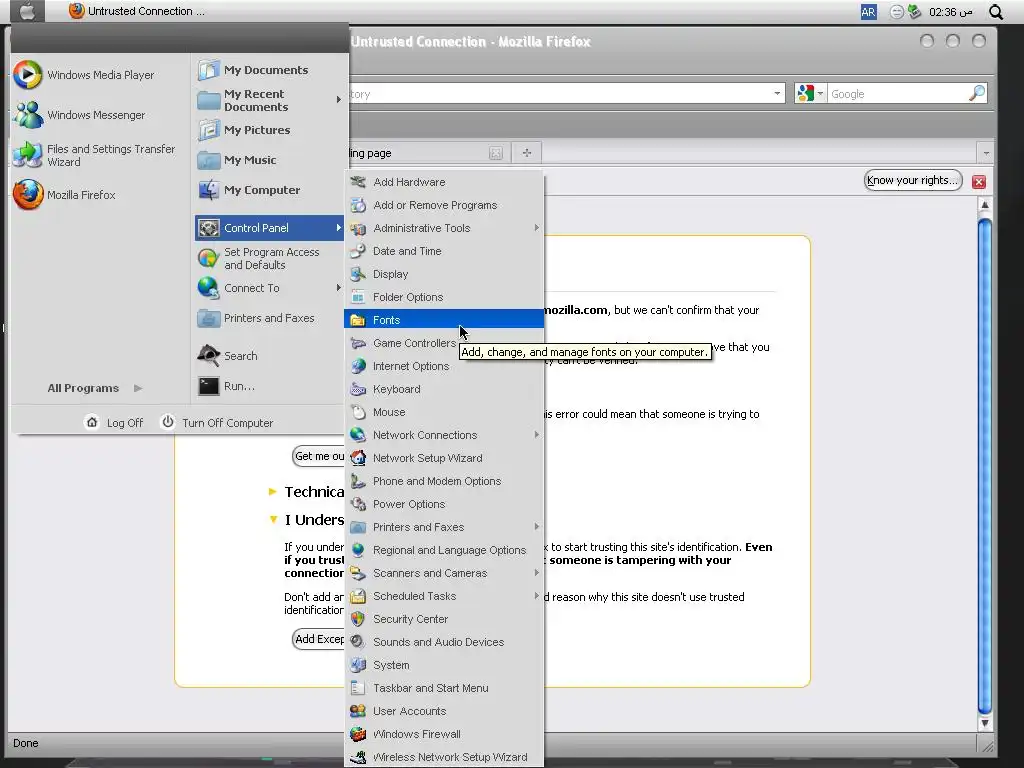1024x768 pixels.
Task: Expand Scheduled Tasks submenu
Action: (x=537, y=596)
